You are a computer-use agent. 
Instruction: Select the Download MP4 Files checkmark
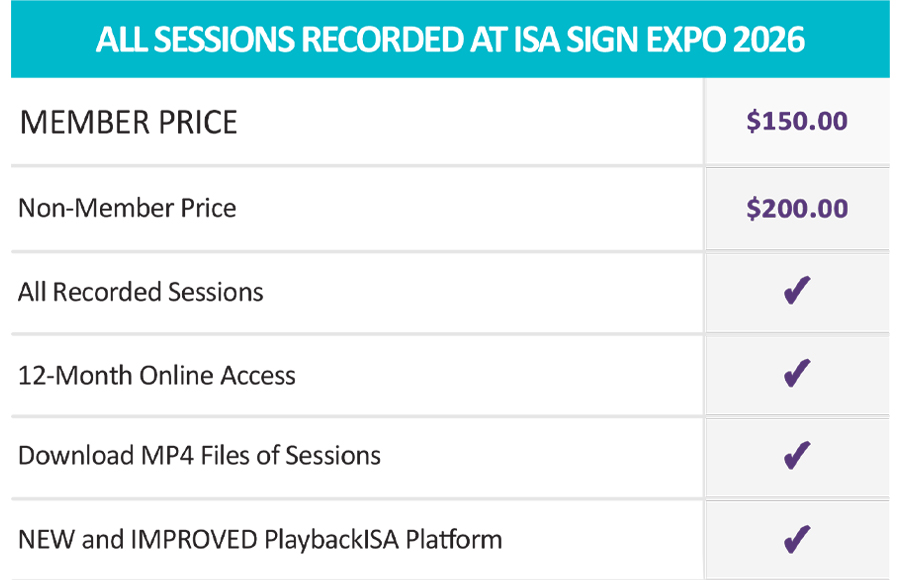pos(796,456)
